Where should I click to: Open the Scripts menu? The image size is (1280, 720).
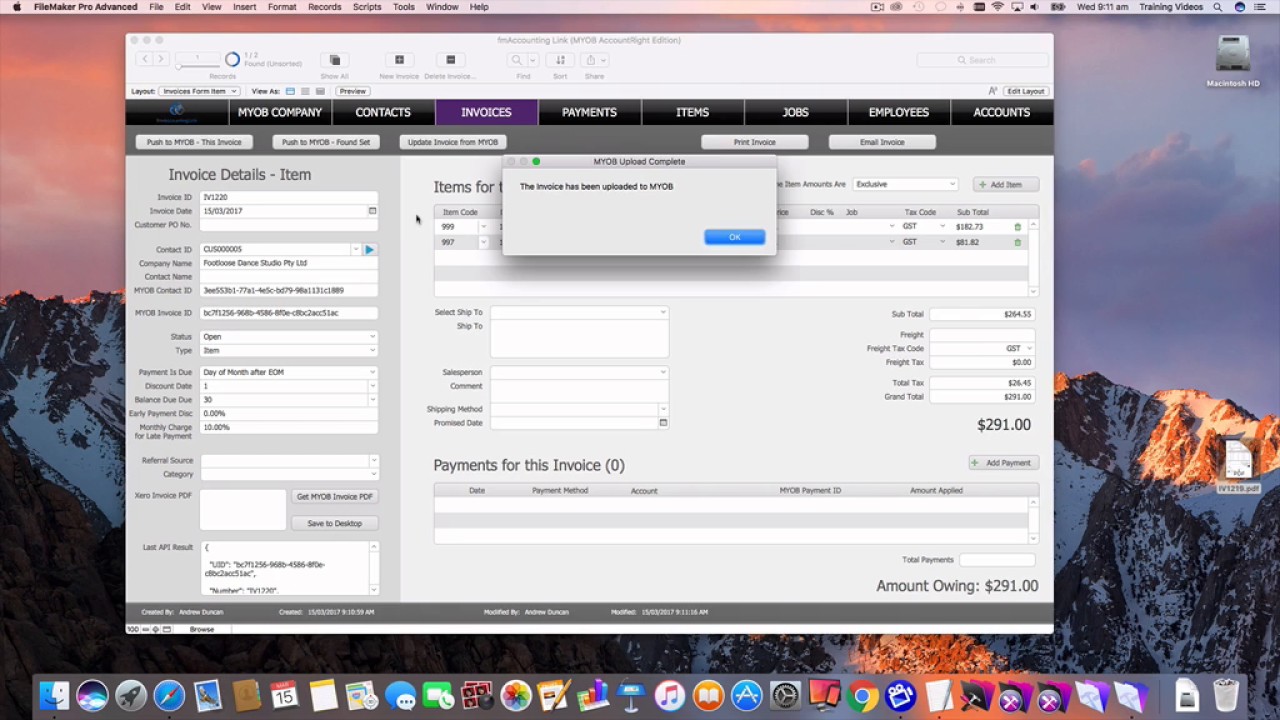(367, 7)
